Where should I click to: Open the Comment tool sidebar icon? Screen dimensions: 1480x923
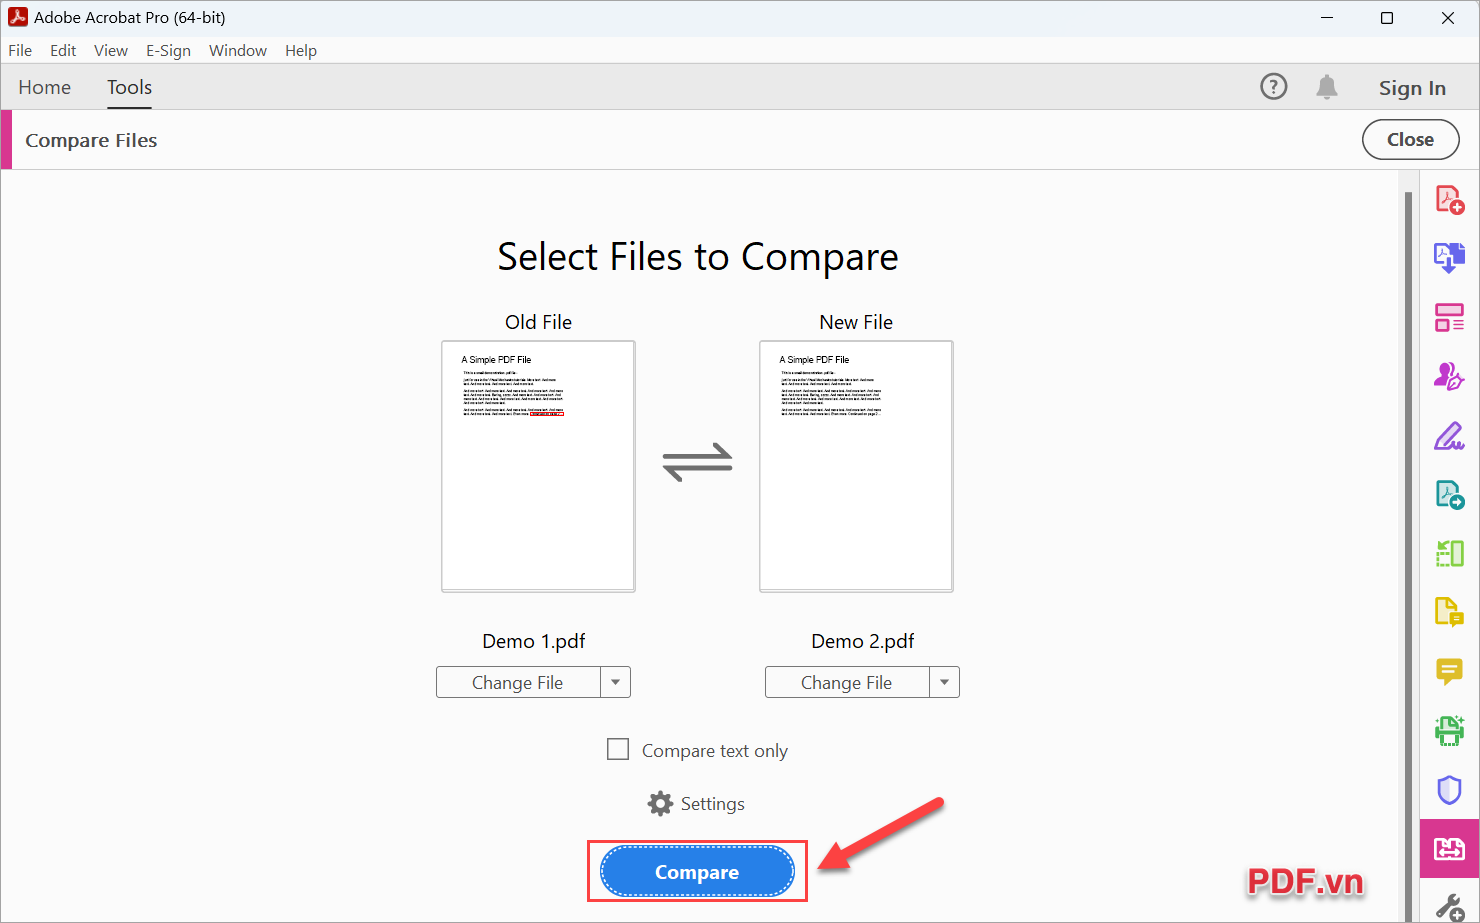point(1449,671)
